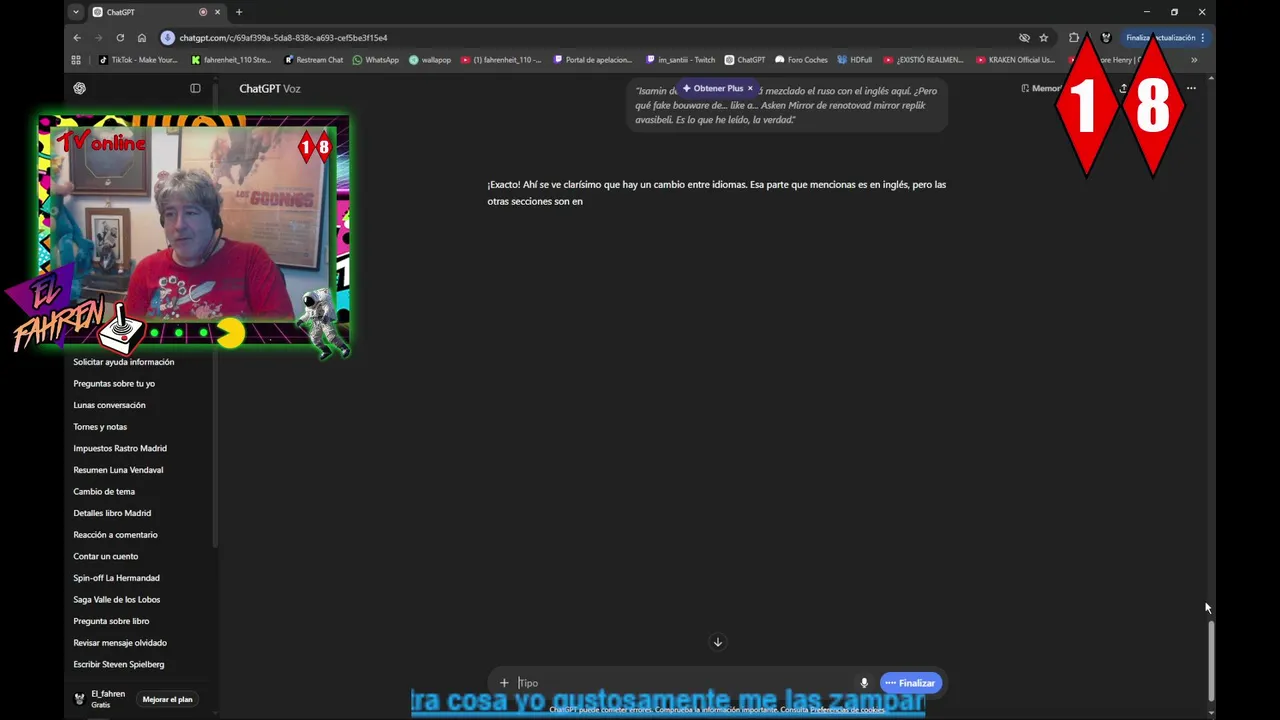
Task: Open ChatGPT Voz model selector
Action: (x=269, y=89)
